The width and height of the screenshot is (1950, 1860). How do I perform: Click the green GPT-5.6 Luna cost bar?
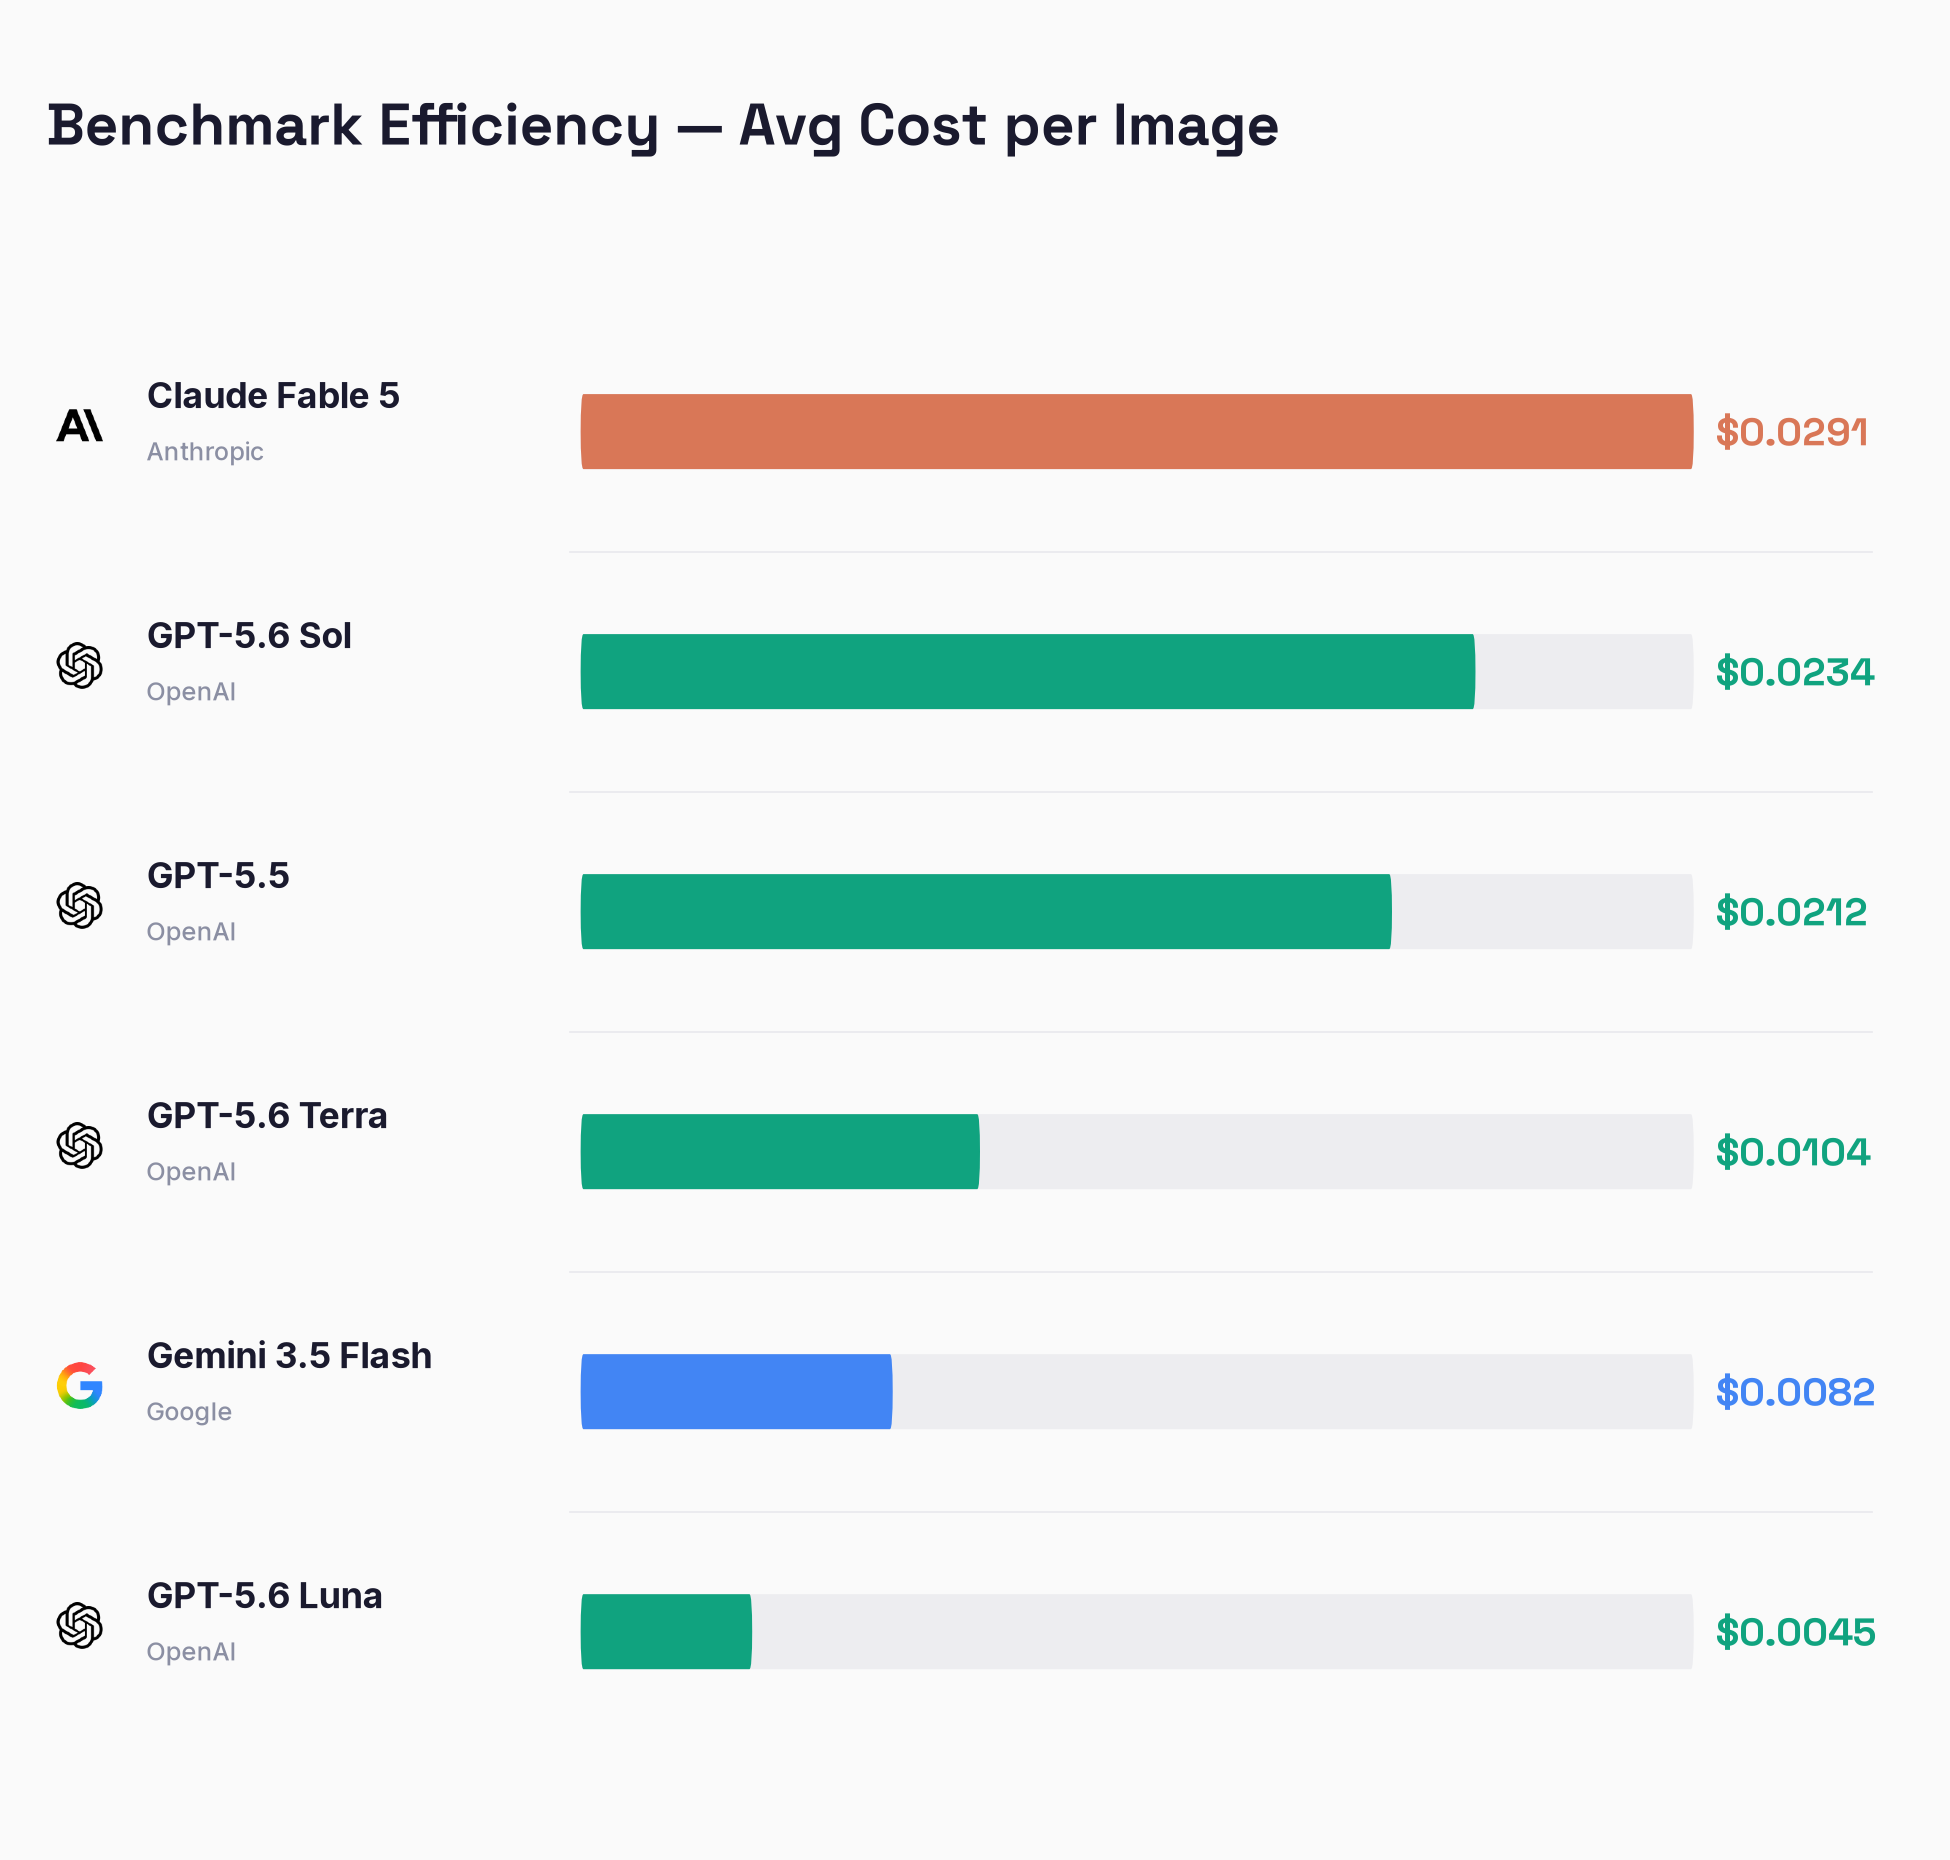[x=666, y=1632]
